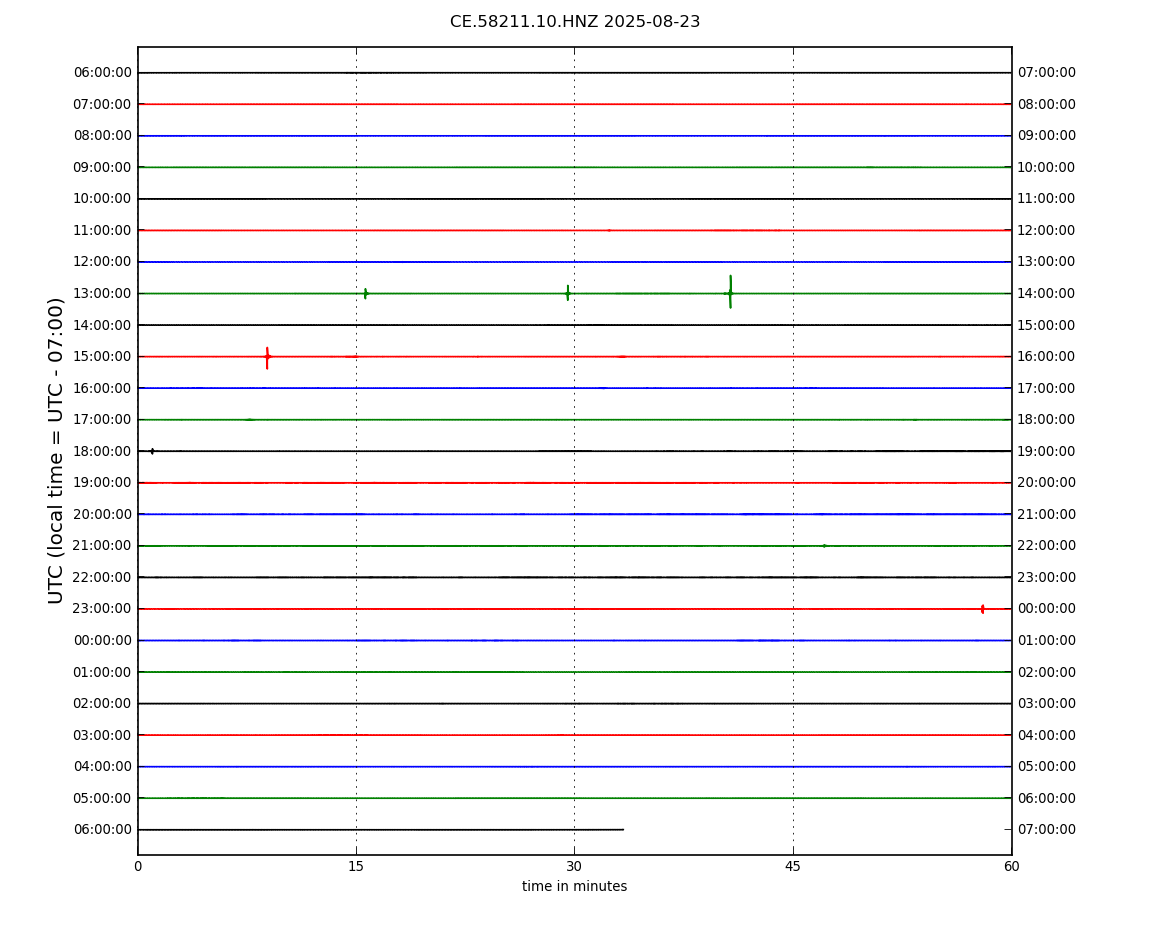Click the red spike on the 15:00:00 trace
The height and width of the screenshot is (950, 1150).
(x=267, y=357)
